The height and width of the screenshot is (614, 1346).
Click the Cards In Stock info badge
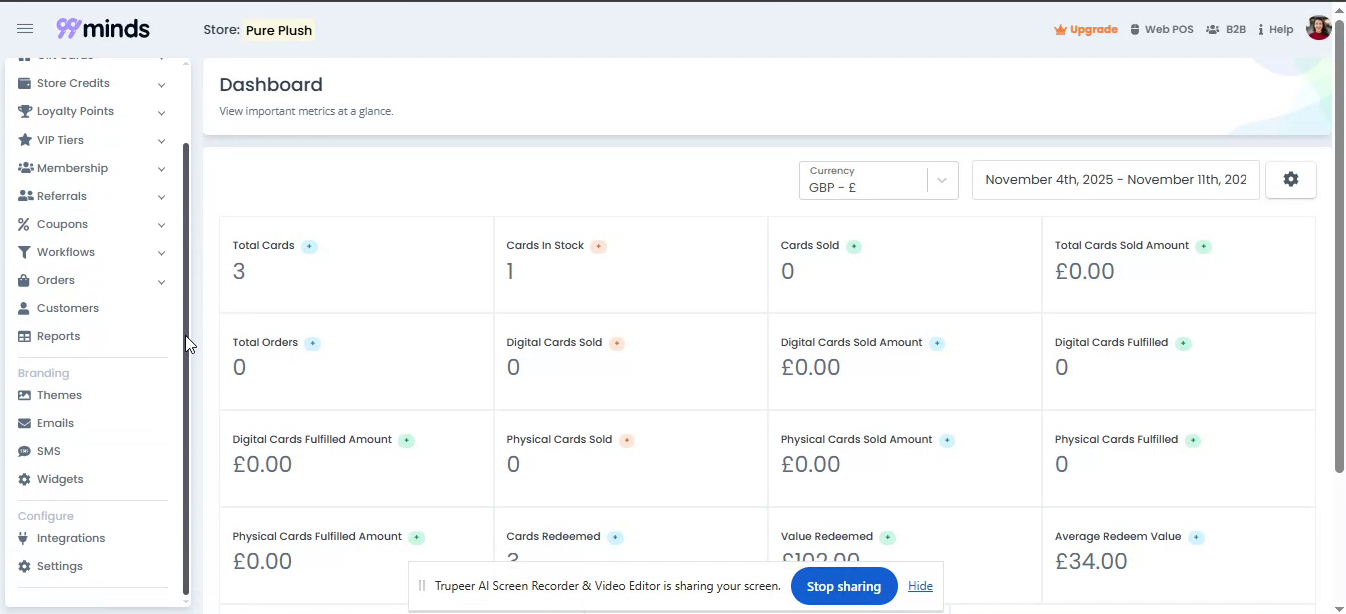598,246
